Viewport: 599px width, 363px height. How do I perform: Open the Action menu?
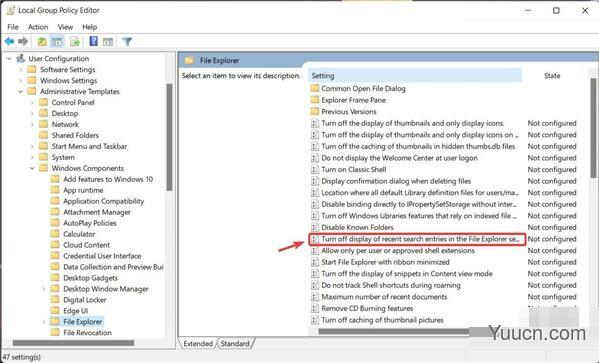coord(38,27)
